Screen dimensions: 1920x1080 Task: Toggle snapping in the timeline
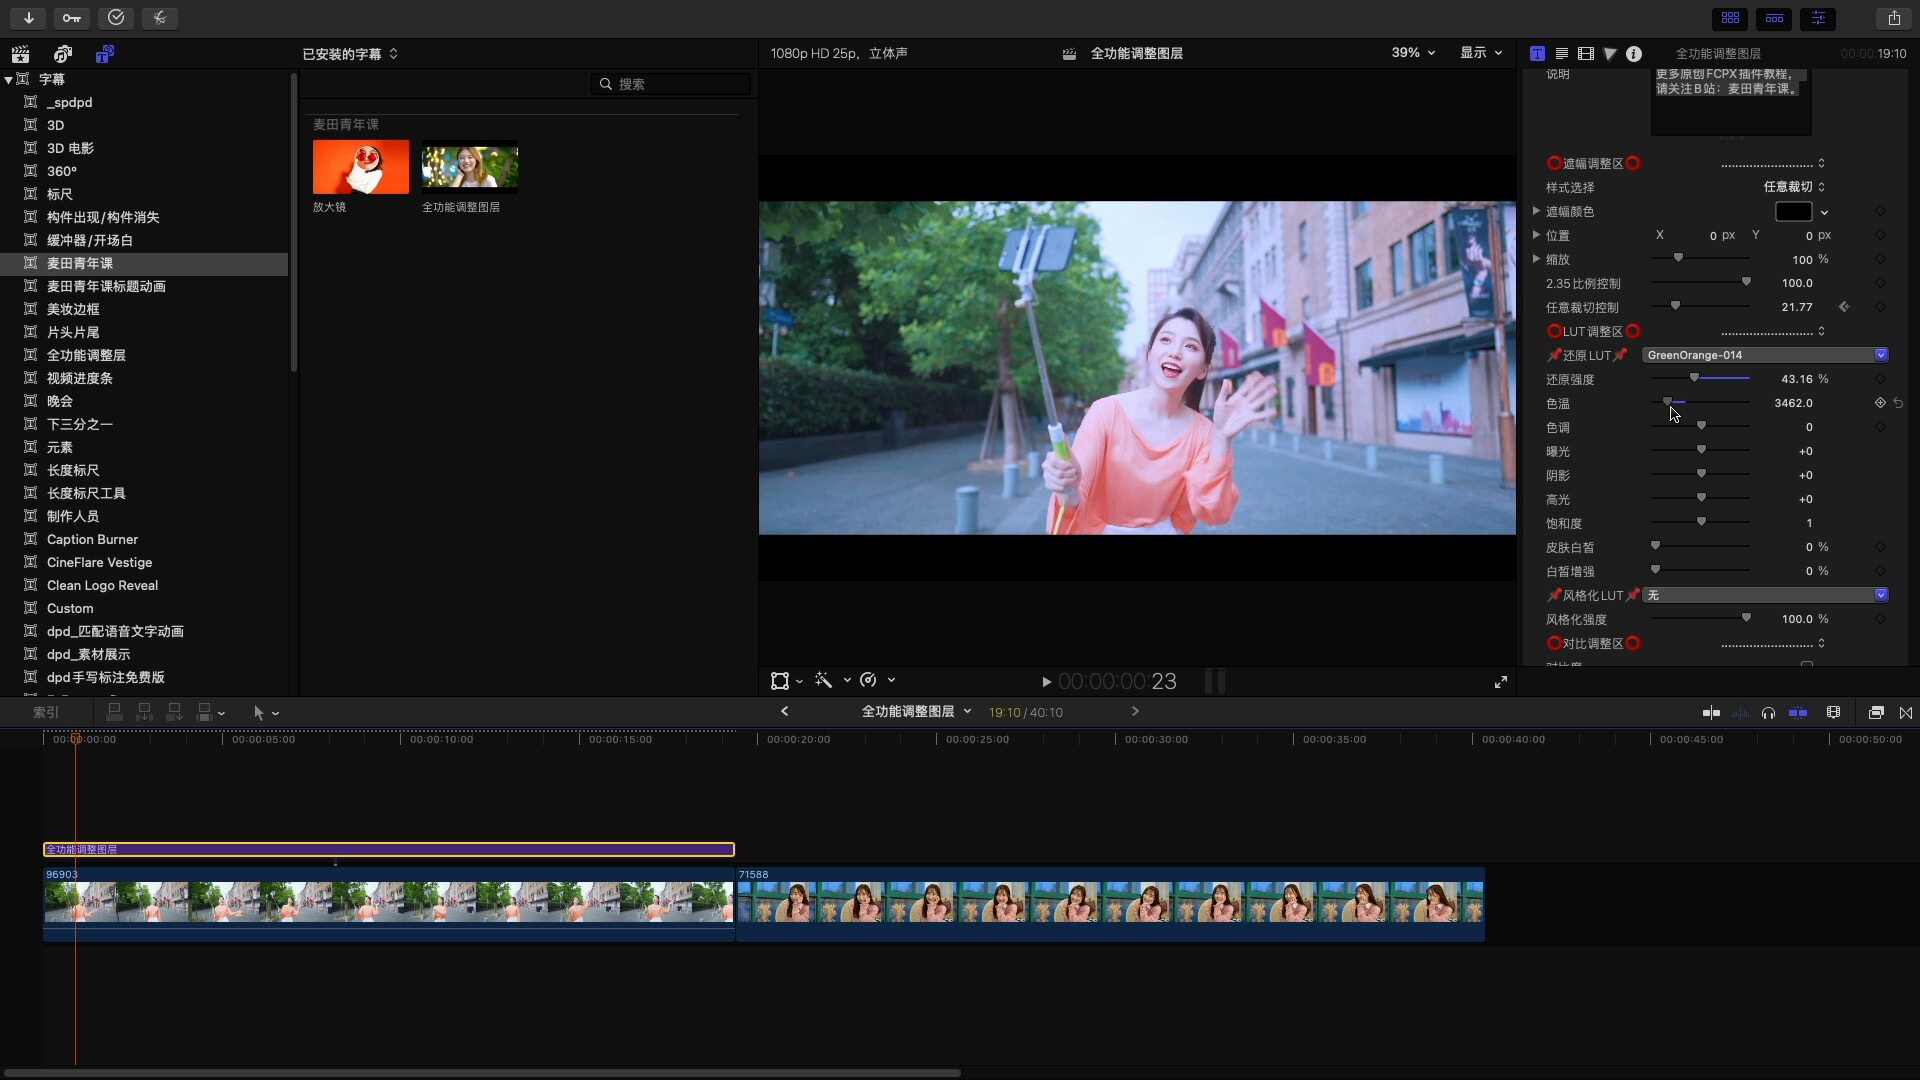(x=1798, y=713)
